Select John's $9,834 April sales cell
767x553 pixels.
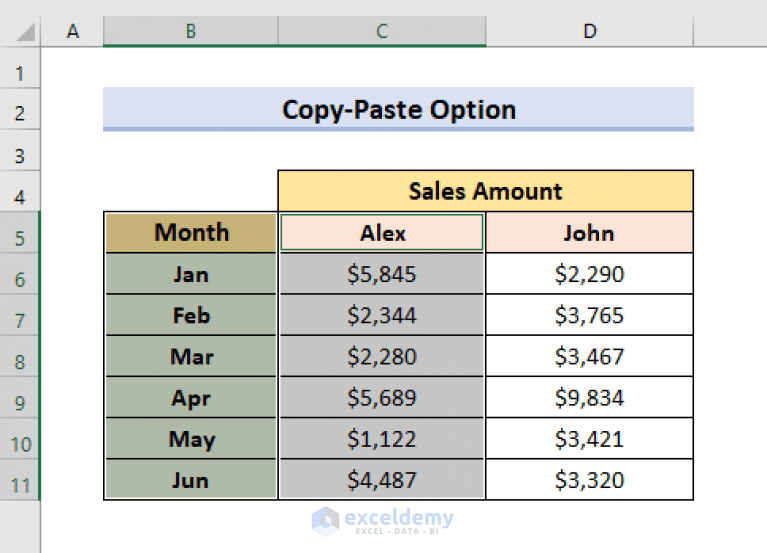click(589, 397)
